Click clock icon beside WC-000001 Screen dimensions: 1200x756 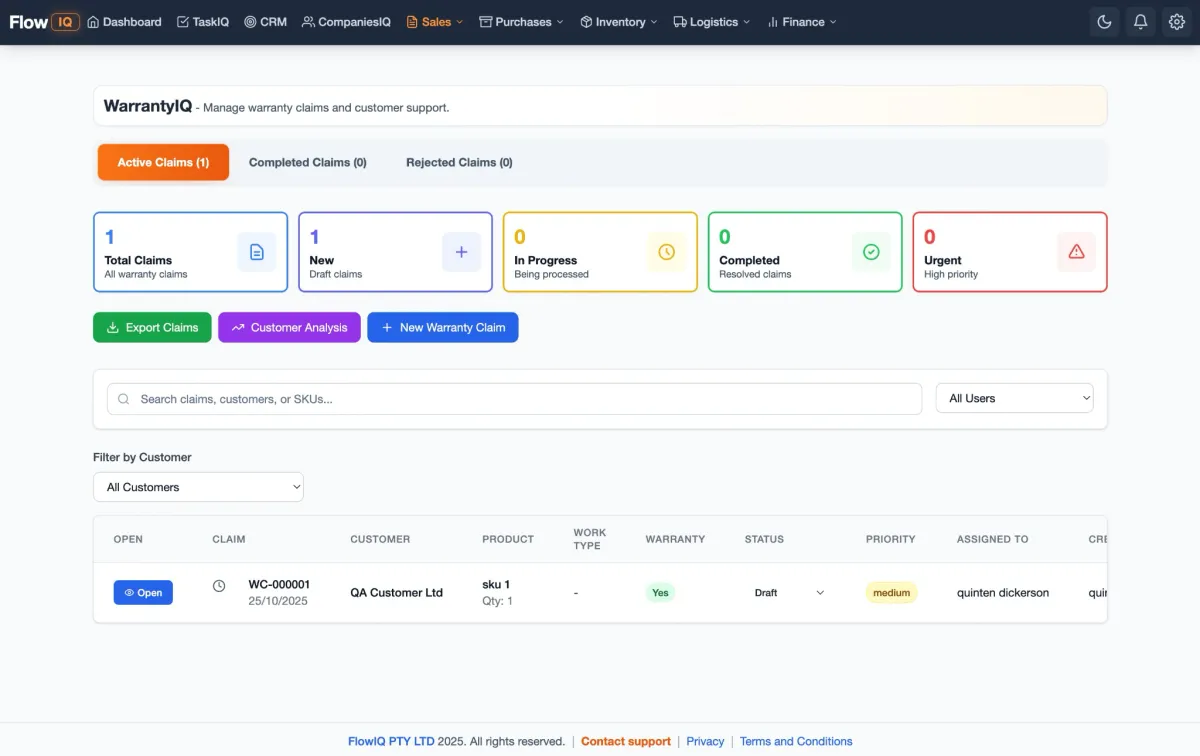219,586
